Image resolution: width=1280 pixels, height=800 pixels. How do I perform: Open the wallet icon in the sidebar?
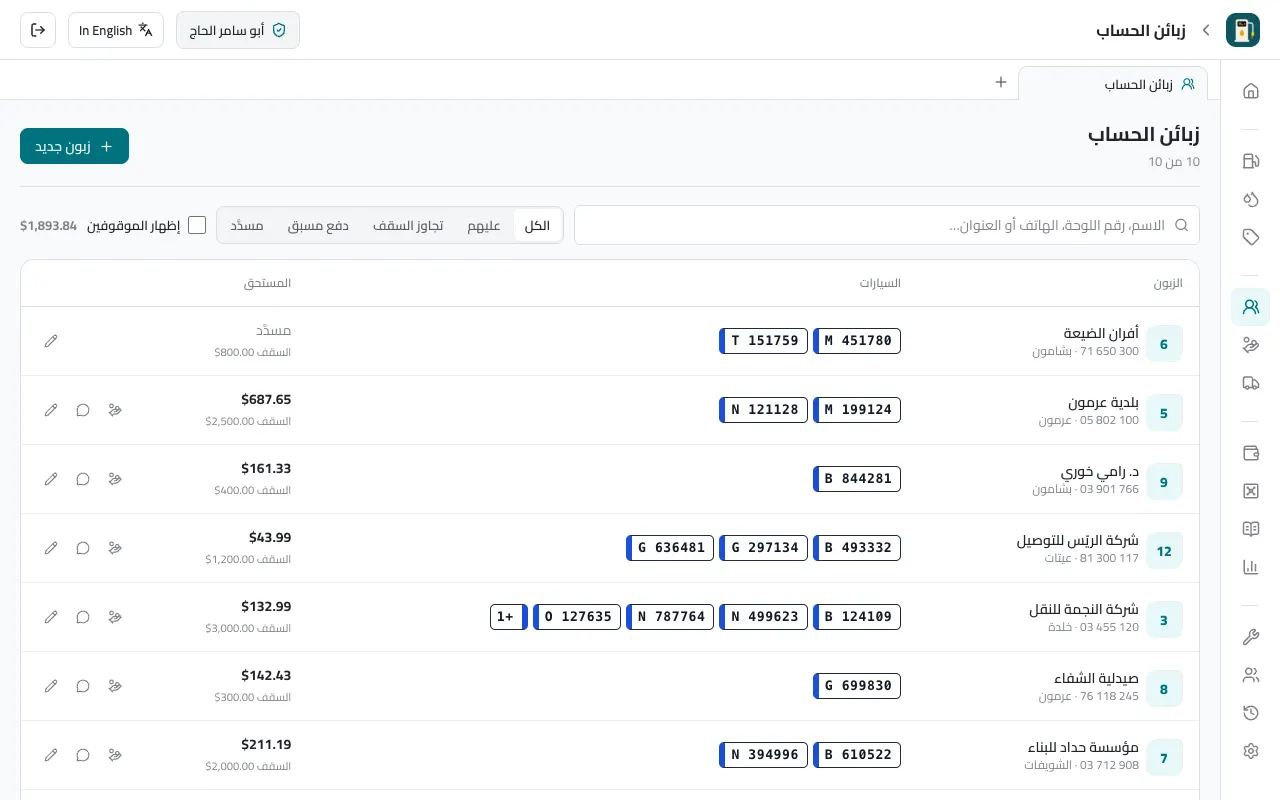[x=1250, y=453]
